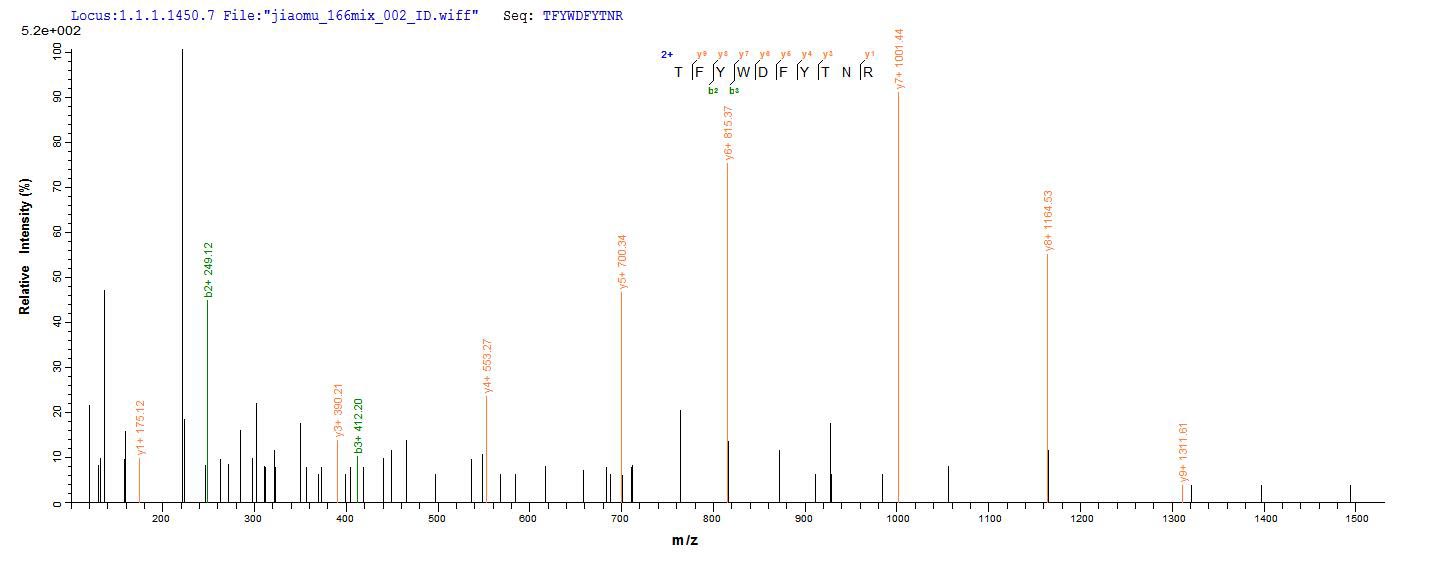Click the y4+ 553.27 peak annotation
Screen dimensions: 1436x562
click(487, 366)
